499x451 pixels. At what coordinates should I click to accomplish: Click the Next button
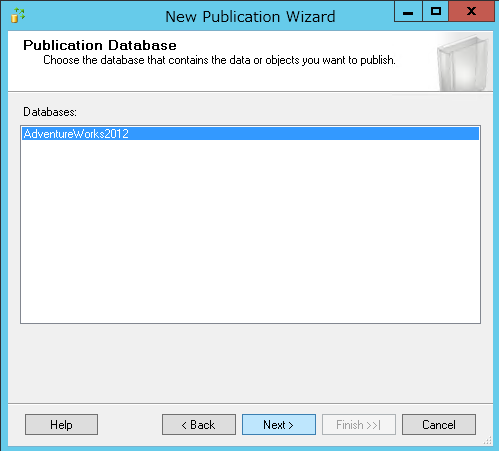click(x=279, y=424)
